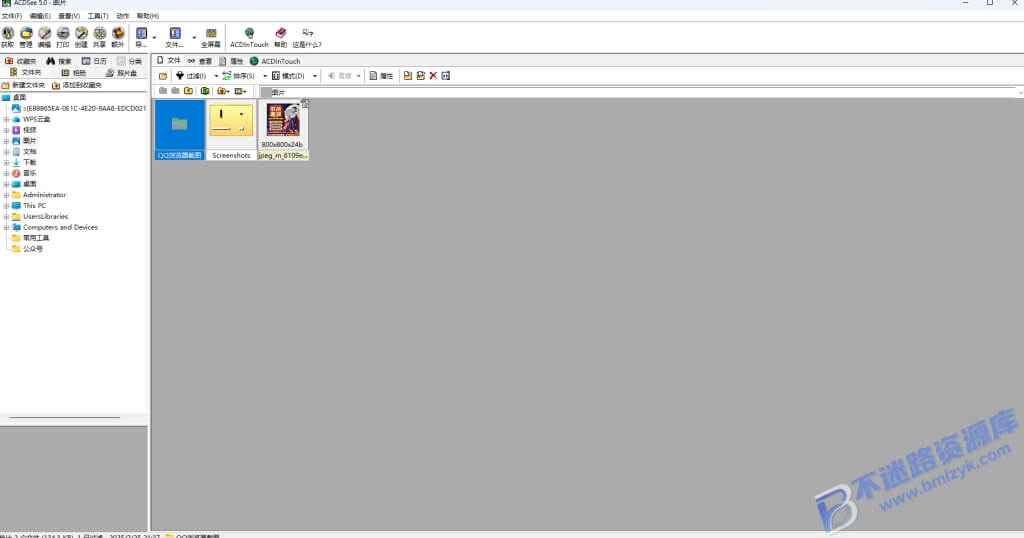
Task: Click the green refresh folder icon in path toolbar
Action: 205,91
